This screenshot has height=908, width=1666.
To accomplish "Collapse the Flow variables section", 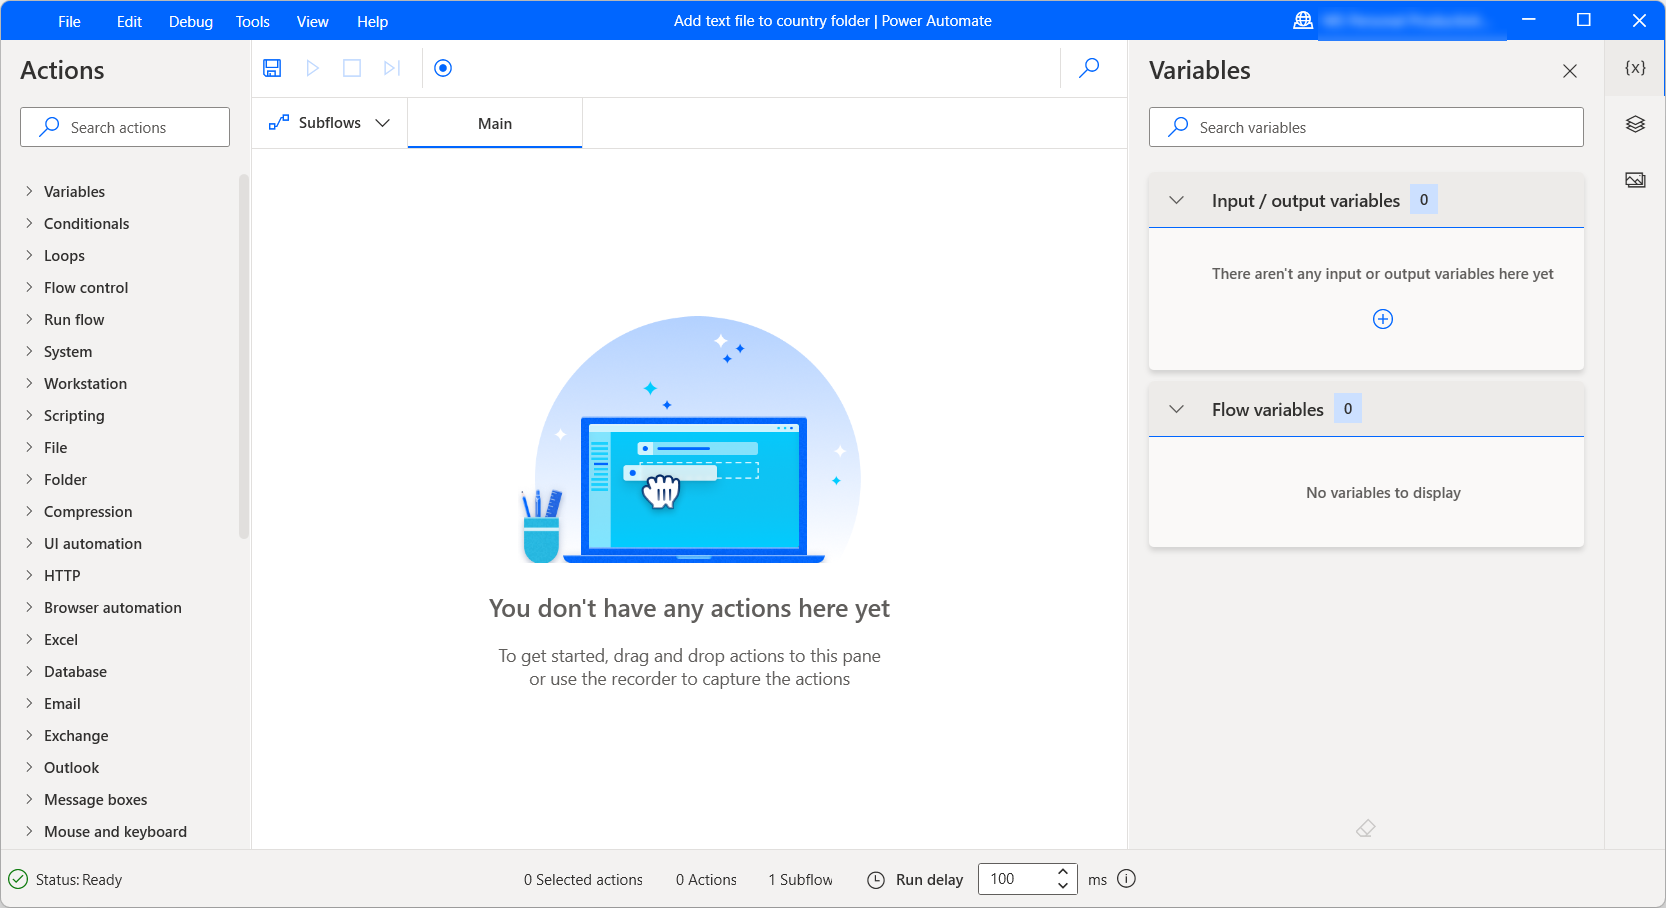I will pos(1176,409).
